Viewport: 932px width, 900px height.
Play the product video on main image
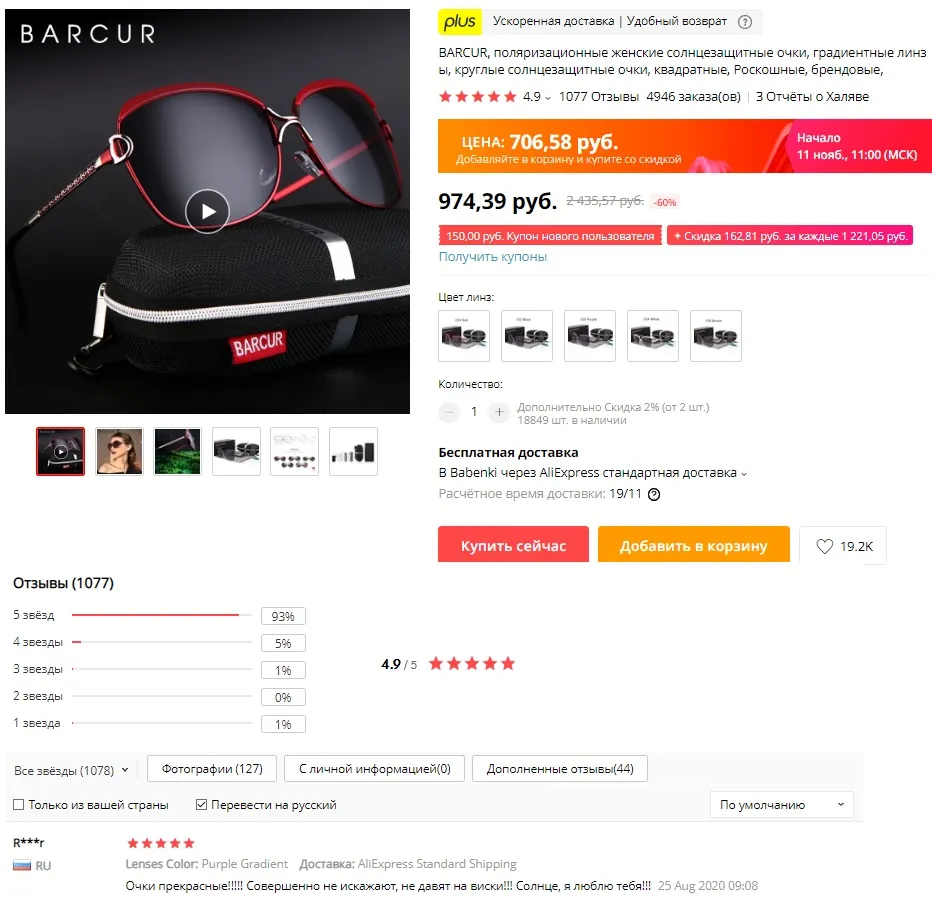(x=207, y=211)
